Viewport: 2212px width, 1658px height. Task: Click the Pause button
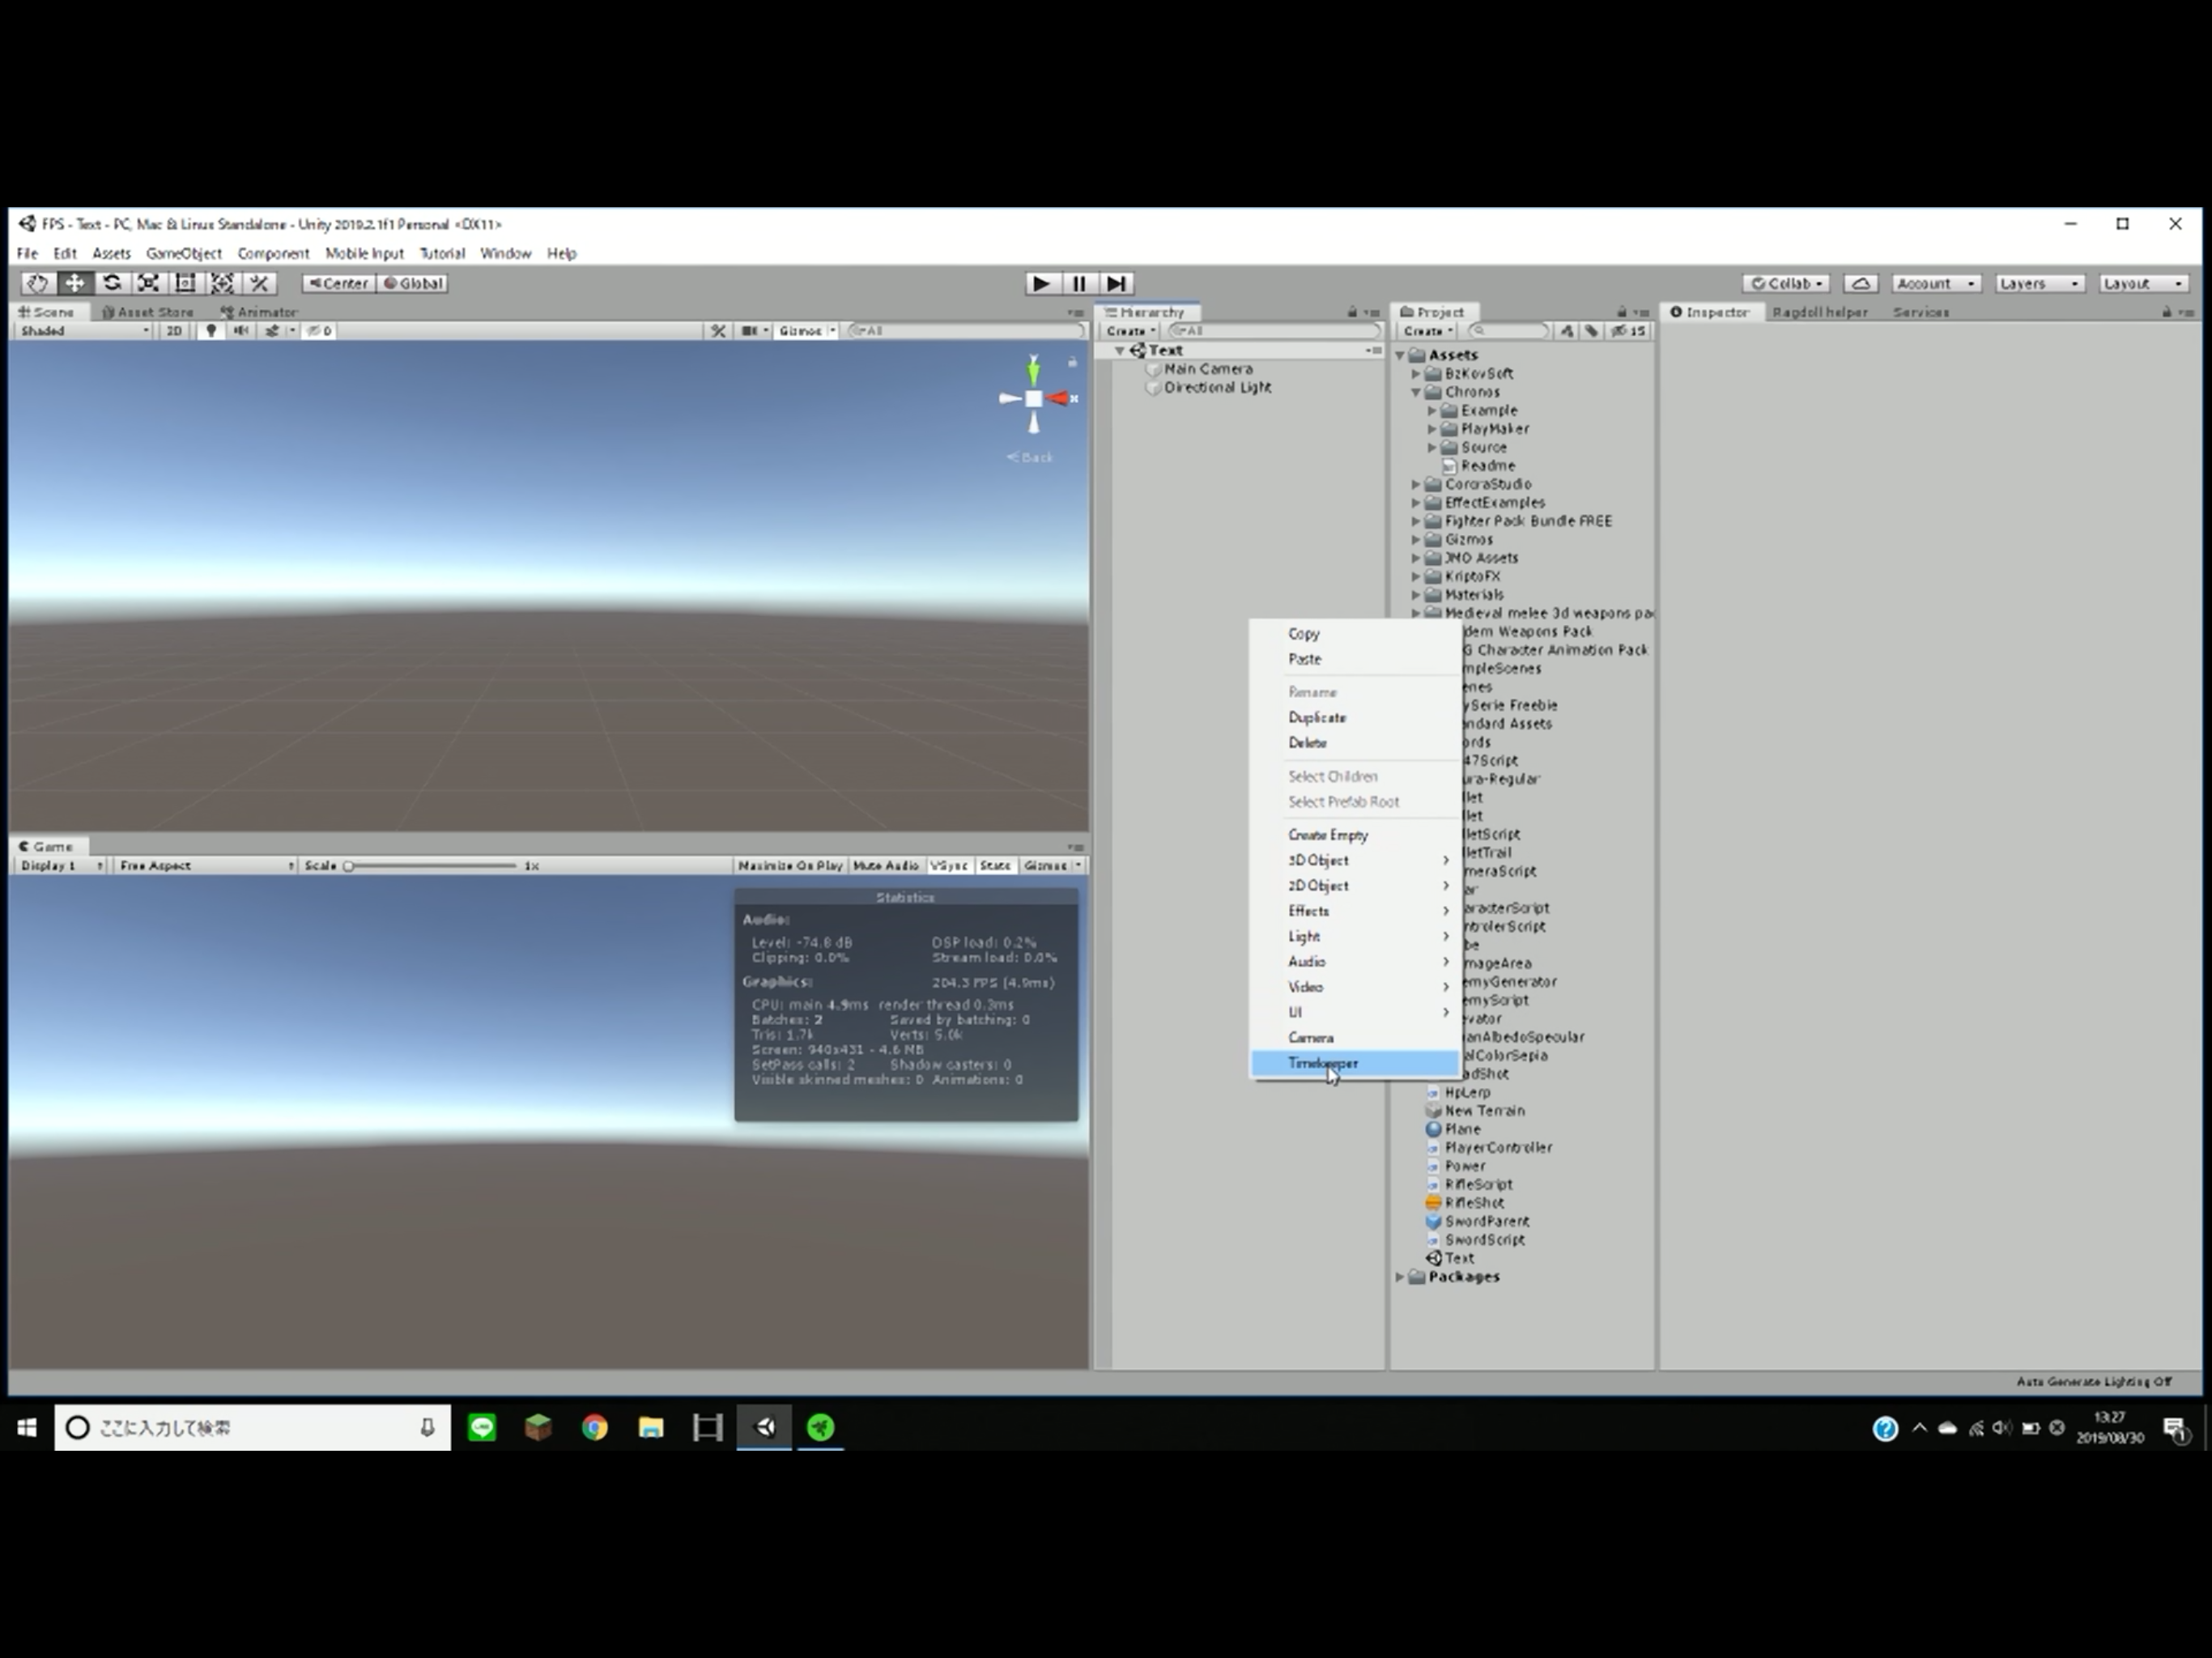(x=1078, y=283)
